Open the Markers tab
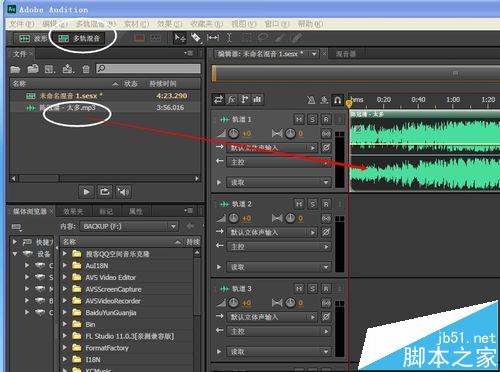 (106, 211)
